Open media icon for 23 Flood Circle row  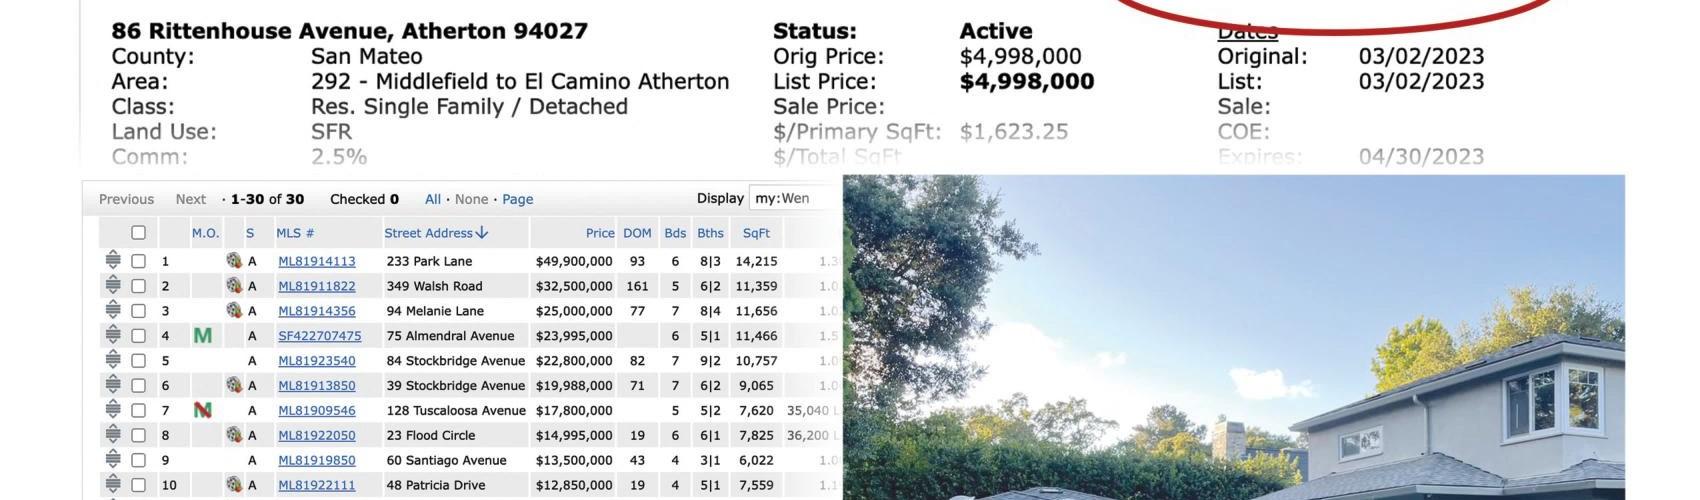point(234,435)
